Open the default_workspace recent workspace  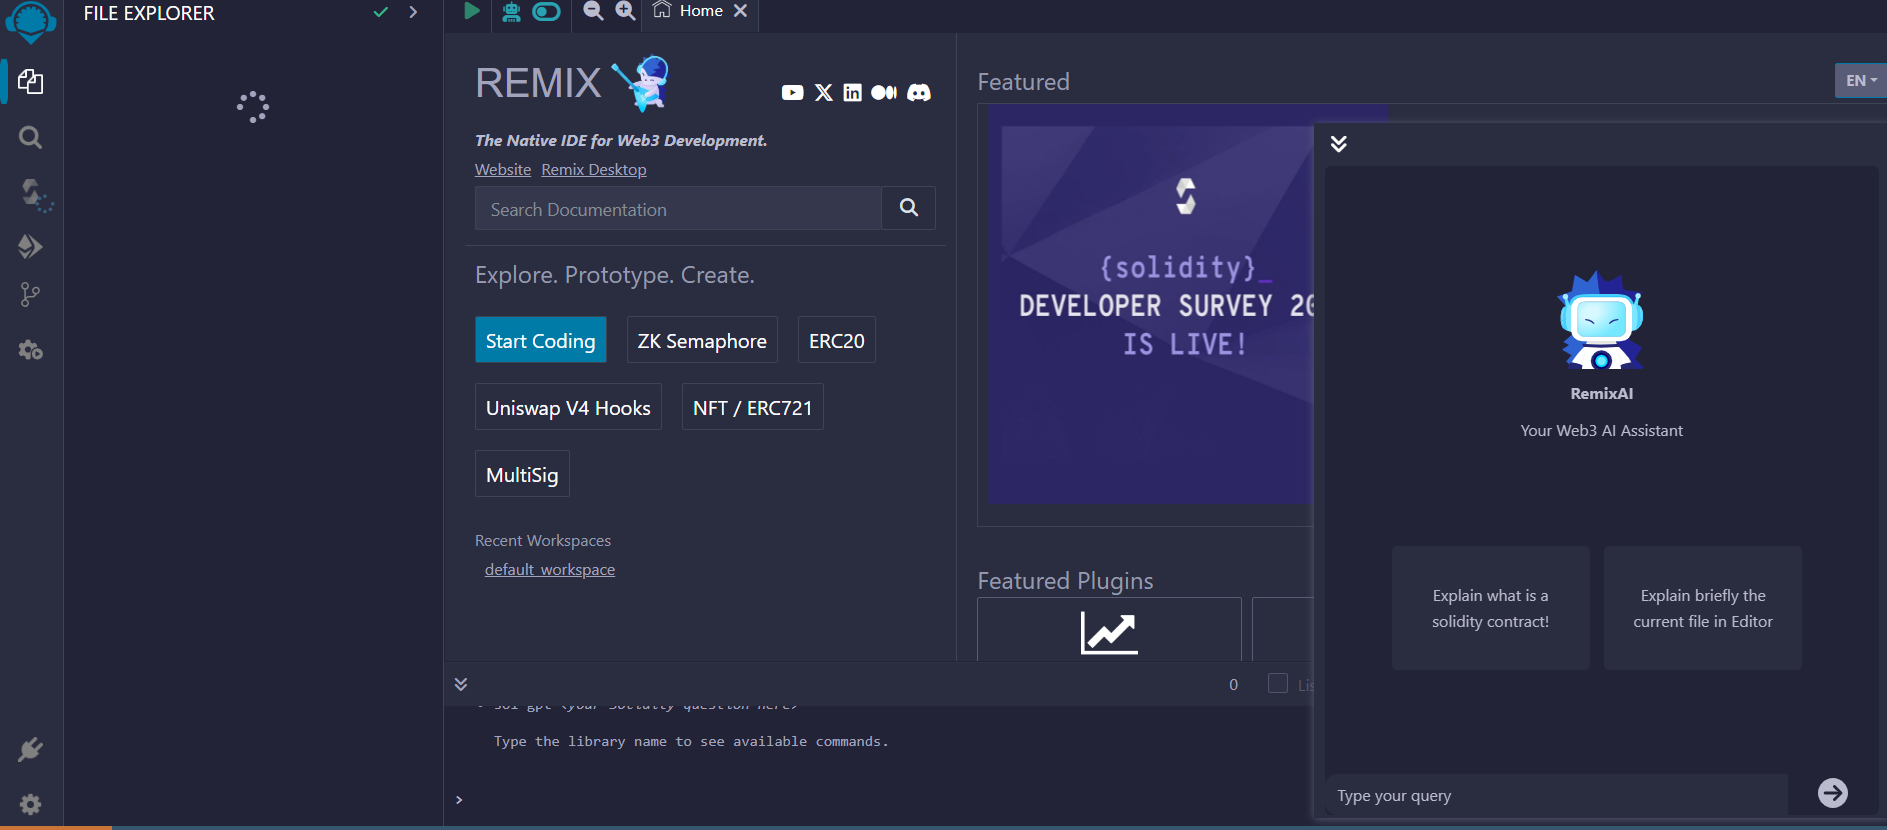pos(550,570)
